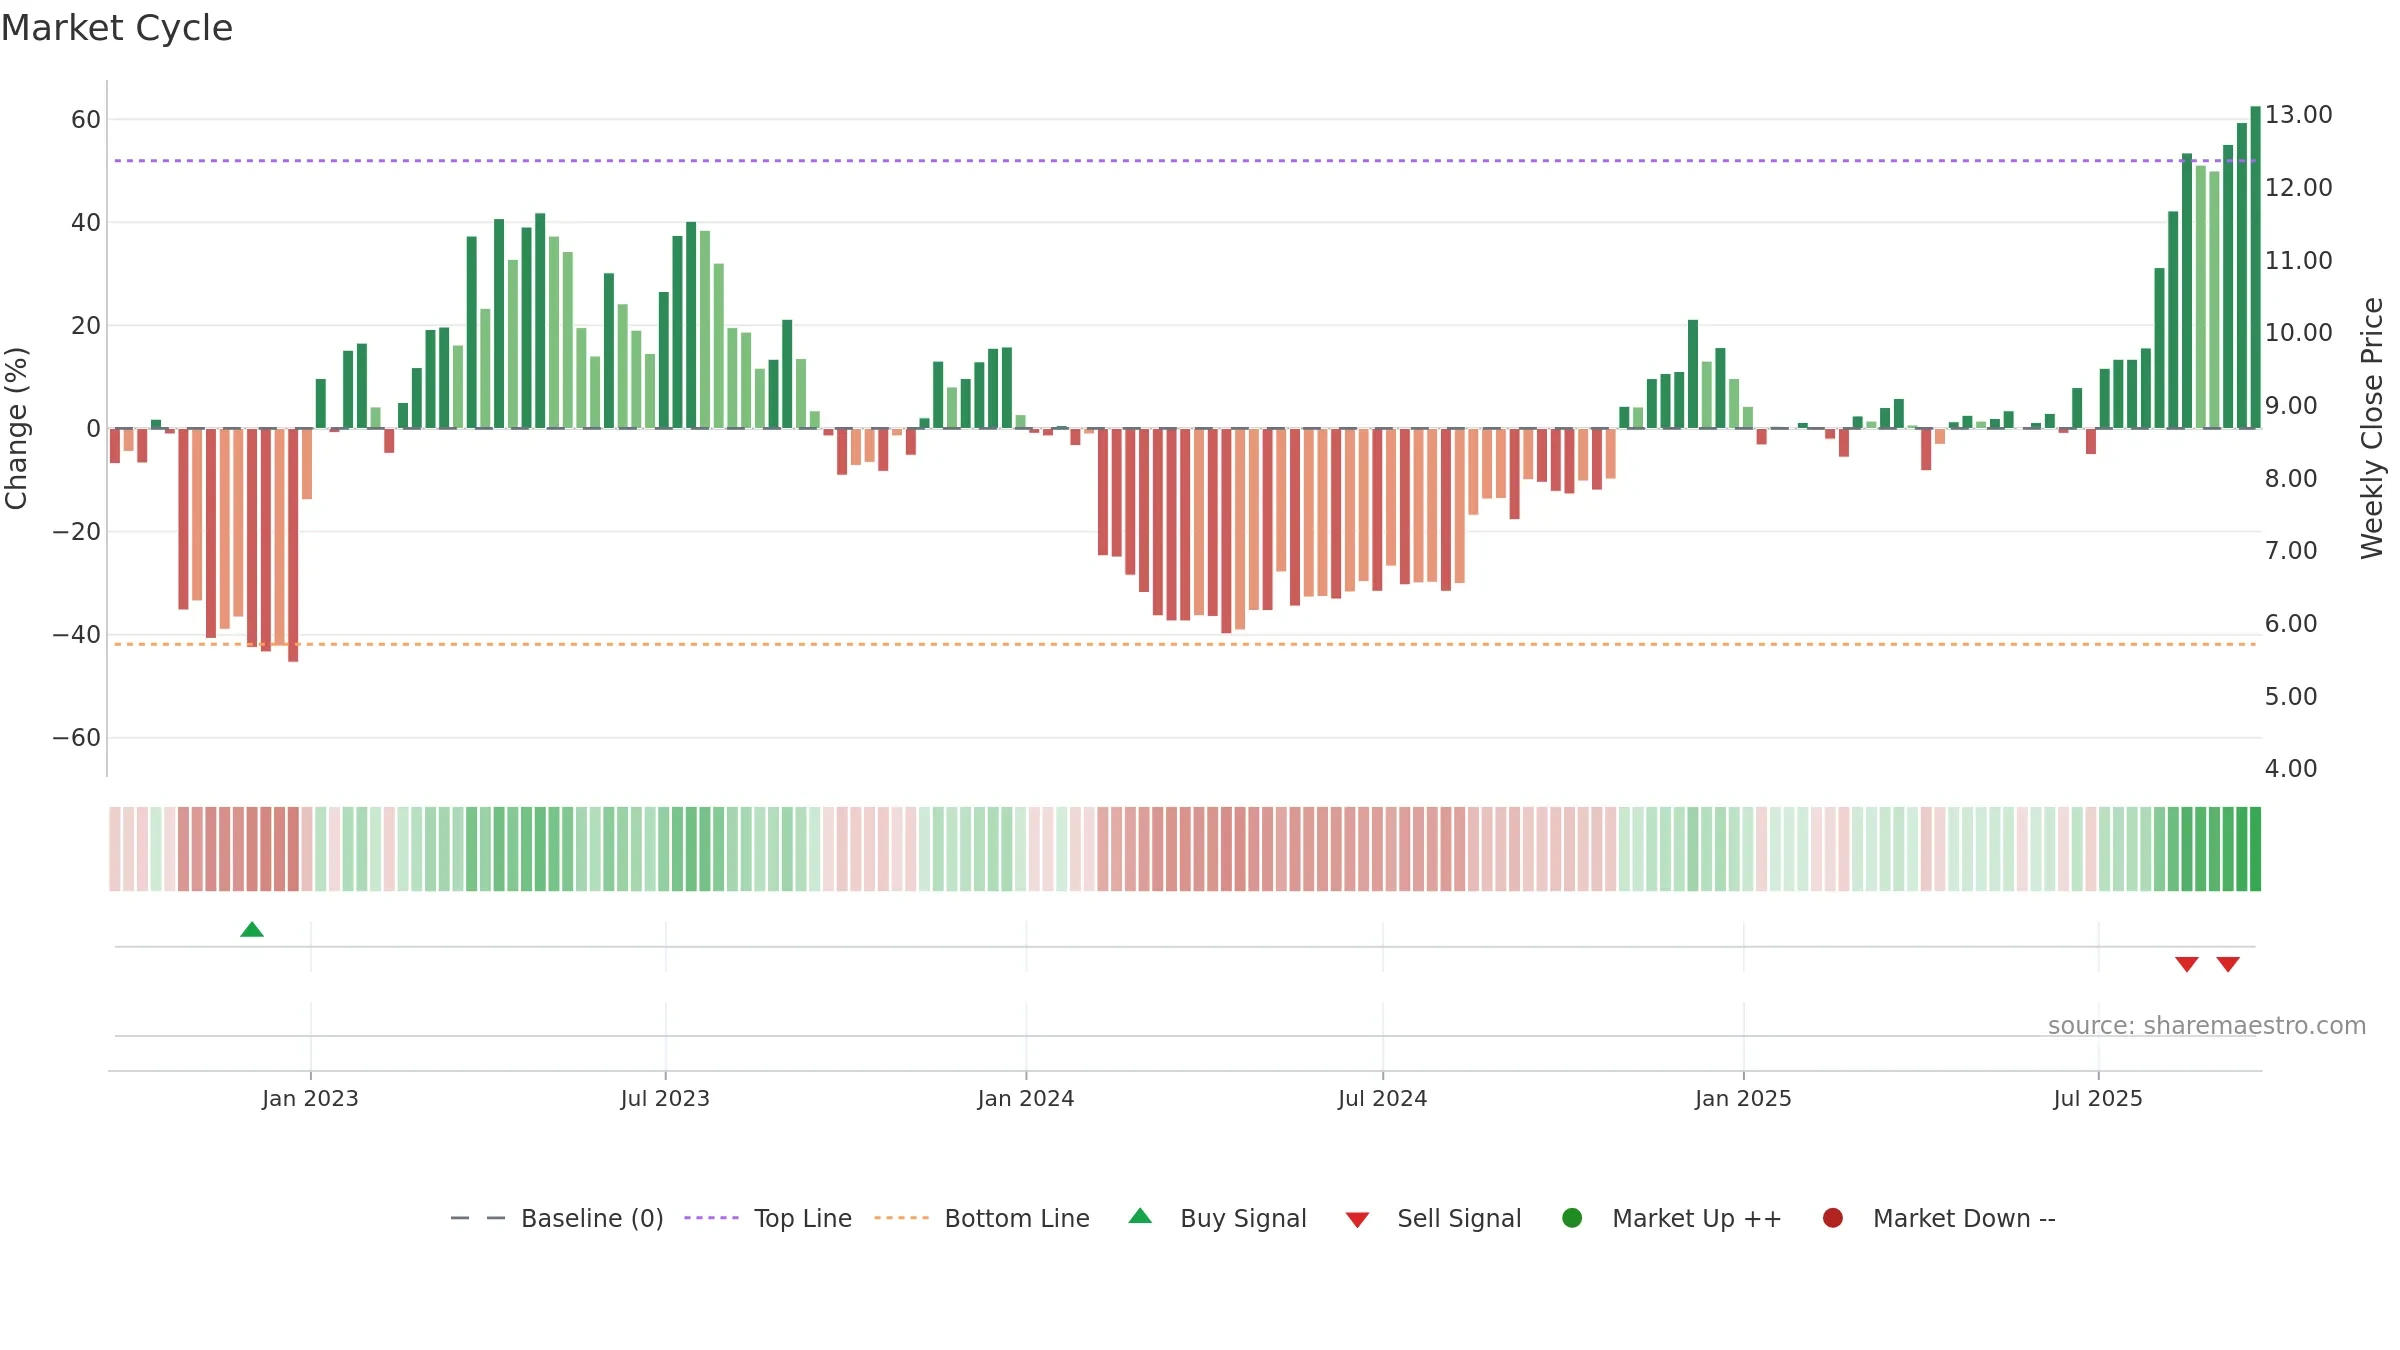
Task: Click the Jan 2023 x-axis label
Action: tap(310, 1098)
